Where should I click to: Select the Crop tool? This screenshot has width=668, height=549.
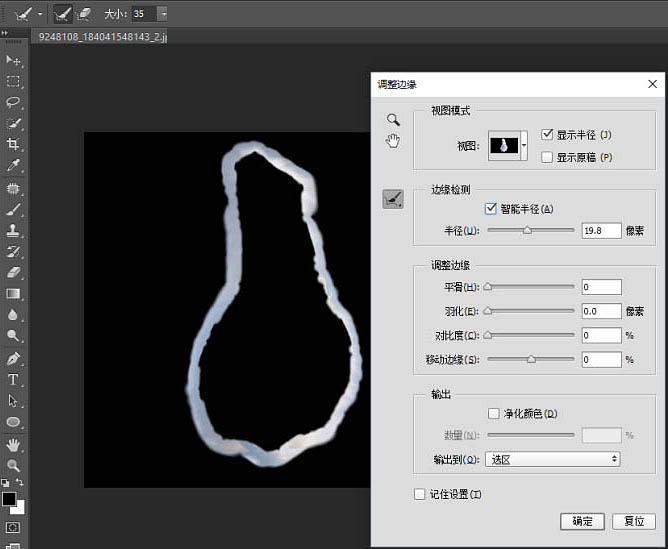[14, 144]
